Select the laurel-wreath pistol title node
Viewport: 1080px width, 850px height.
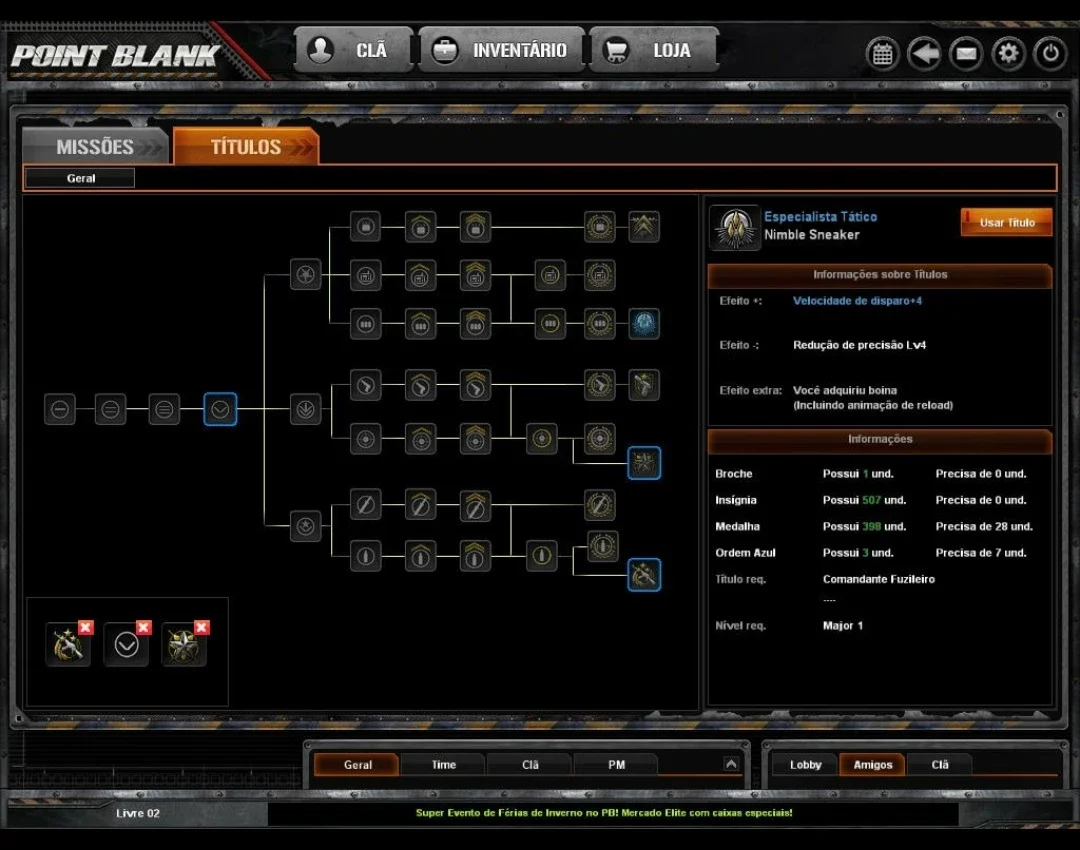tap(600, 385)
